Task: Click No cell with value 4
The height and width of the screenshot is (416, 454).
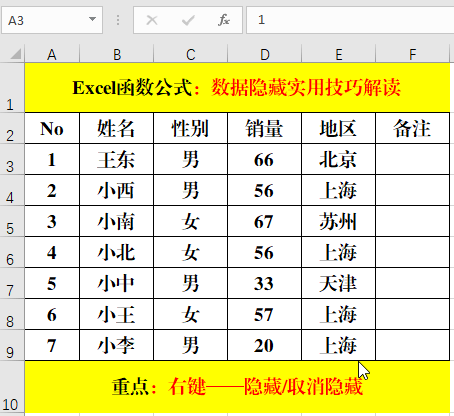Action: click(x=52, y=252)
